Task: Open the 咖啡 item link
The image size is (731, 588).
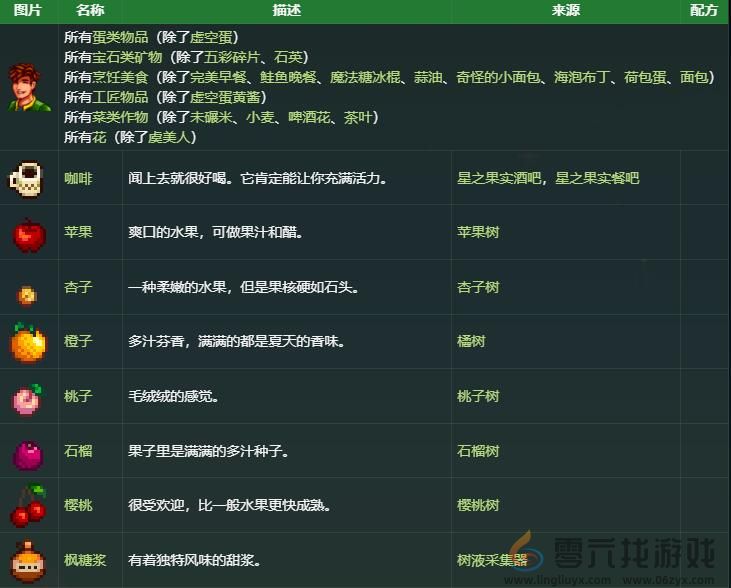Action: pos(78,179)
